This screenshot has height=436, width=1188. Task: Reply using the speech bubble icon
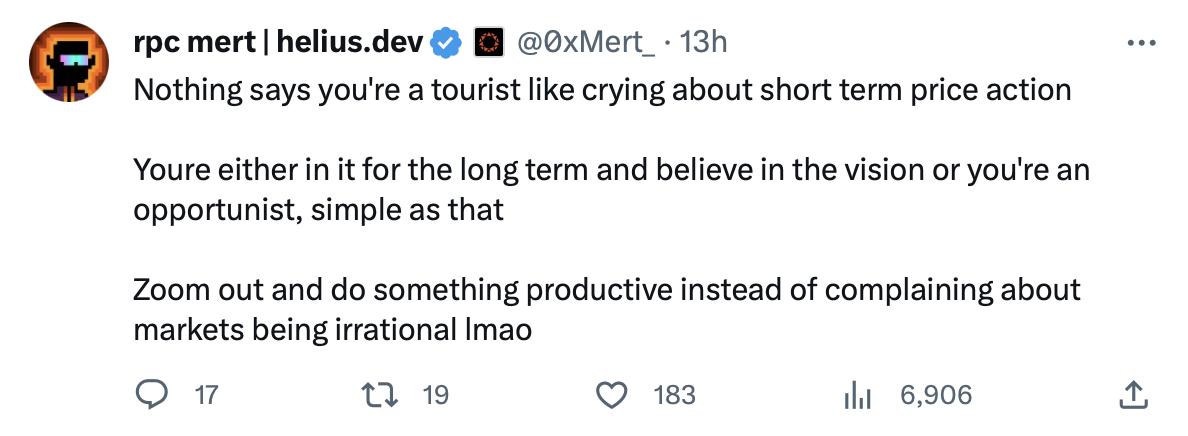coord(151,395)
